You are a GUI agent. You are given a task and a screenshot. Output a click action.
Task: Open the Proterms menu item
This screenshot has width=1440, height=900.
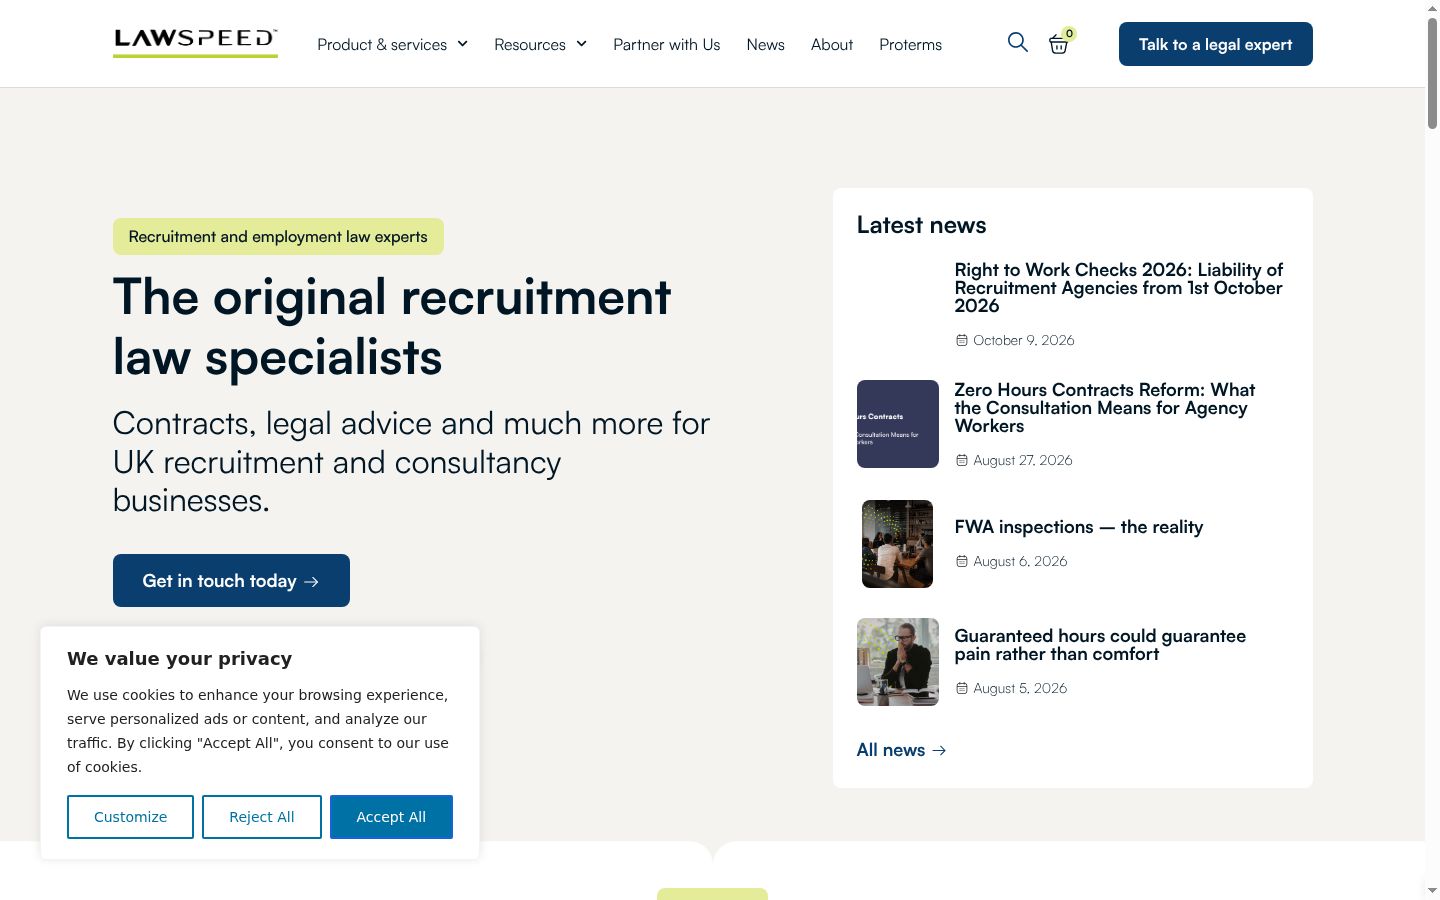(x=910, y=44)
